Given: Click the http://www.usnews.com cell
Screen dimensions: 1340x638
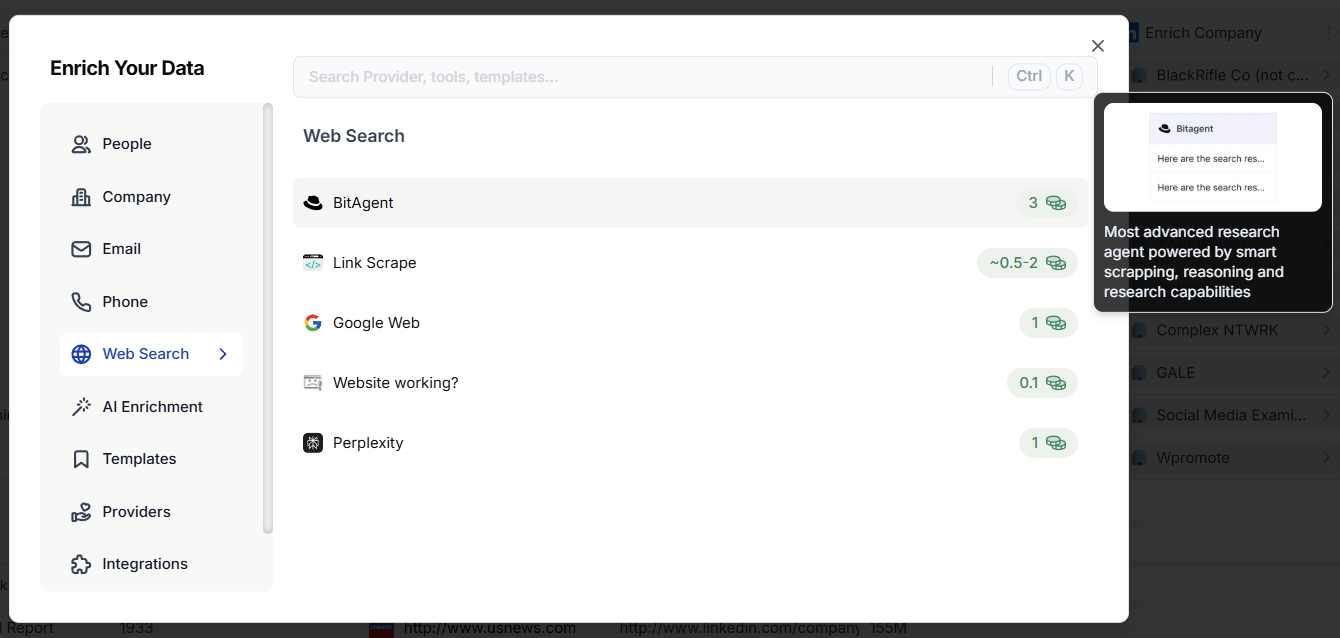Looking at the screenshot, I should pos(490,629).
